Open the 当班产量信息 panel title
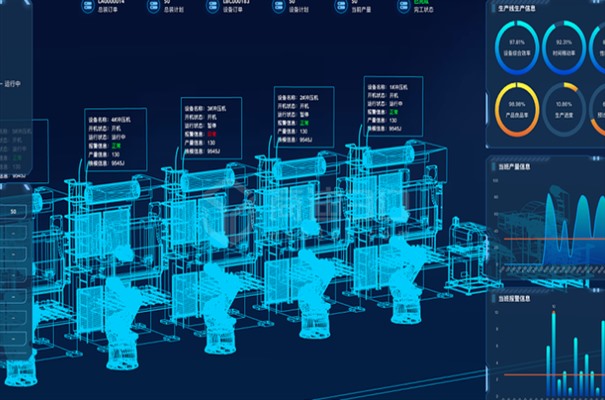 tap(514, 167)
